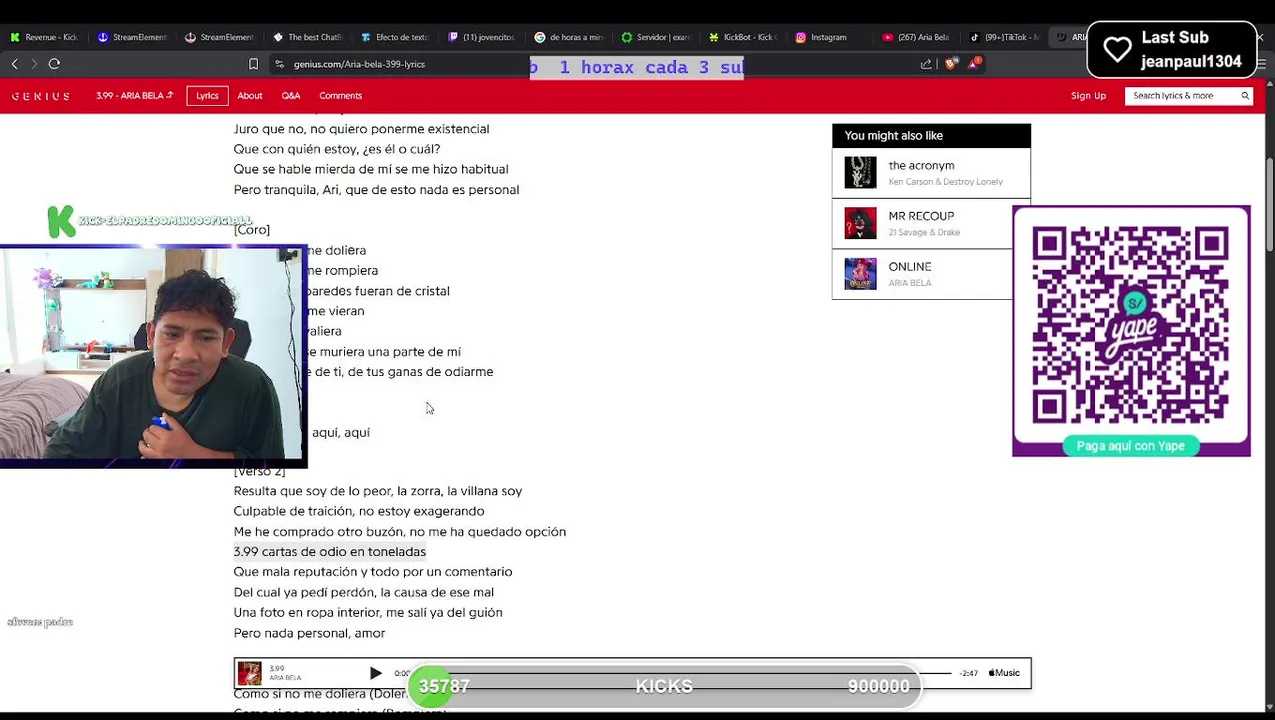The image size is (1275, 720).
Task: Reload the page with the refresh icon
Action: (54, 64)
